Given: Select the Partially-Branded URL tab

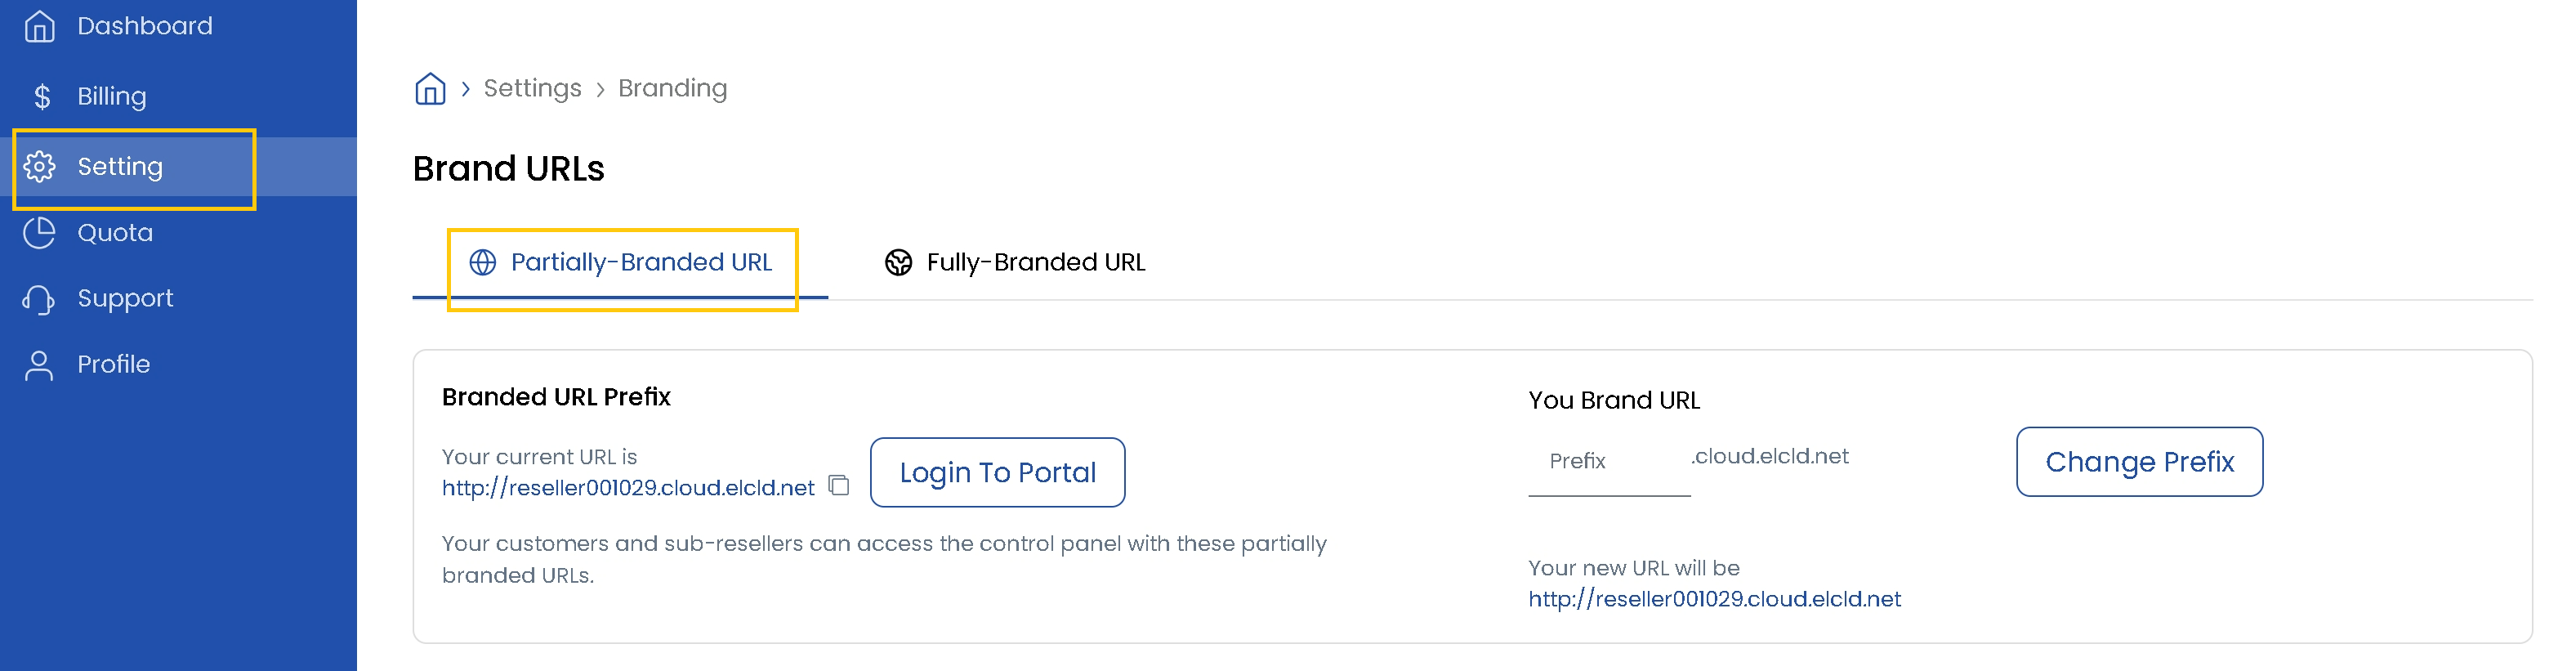Looking at the screenshot, I should [640, 262].
